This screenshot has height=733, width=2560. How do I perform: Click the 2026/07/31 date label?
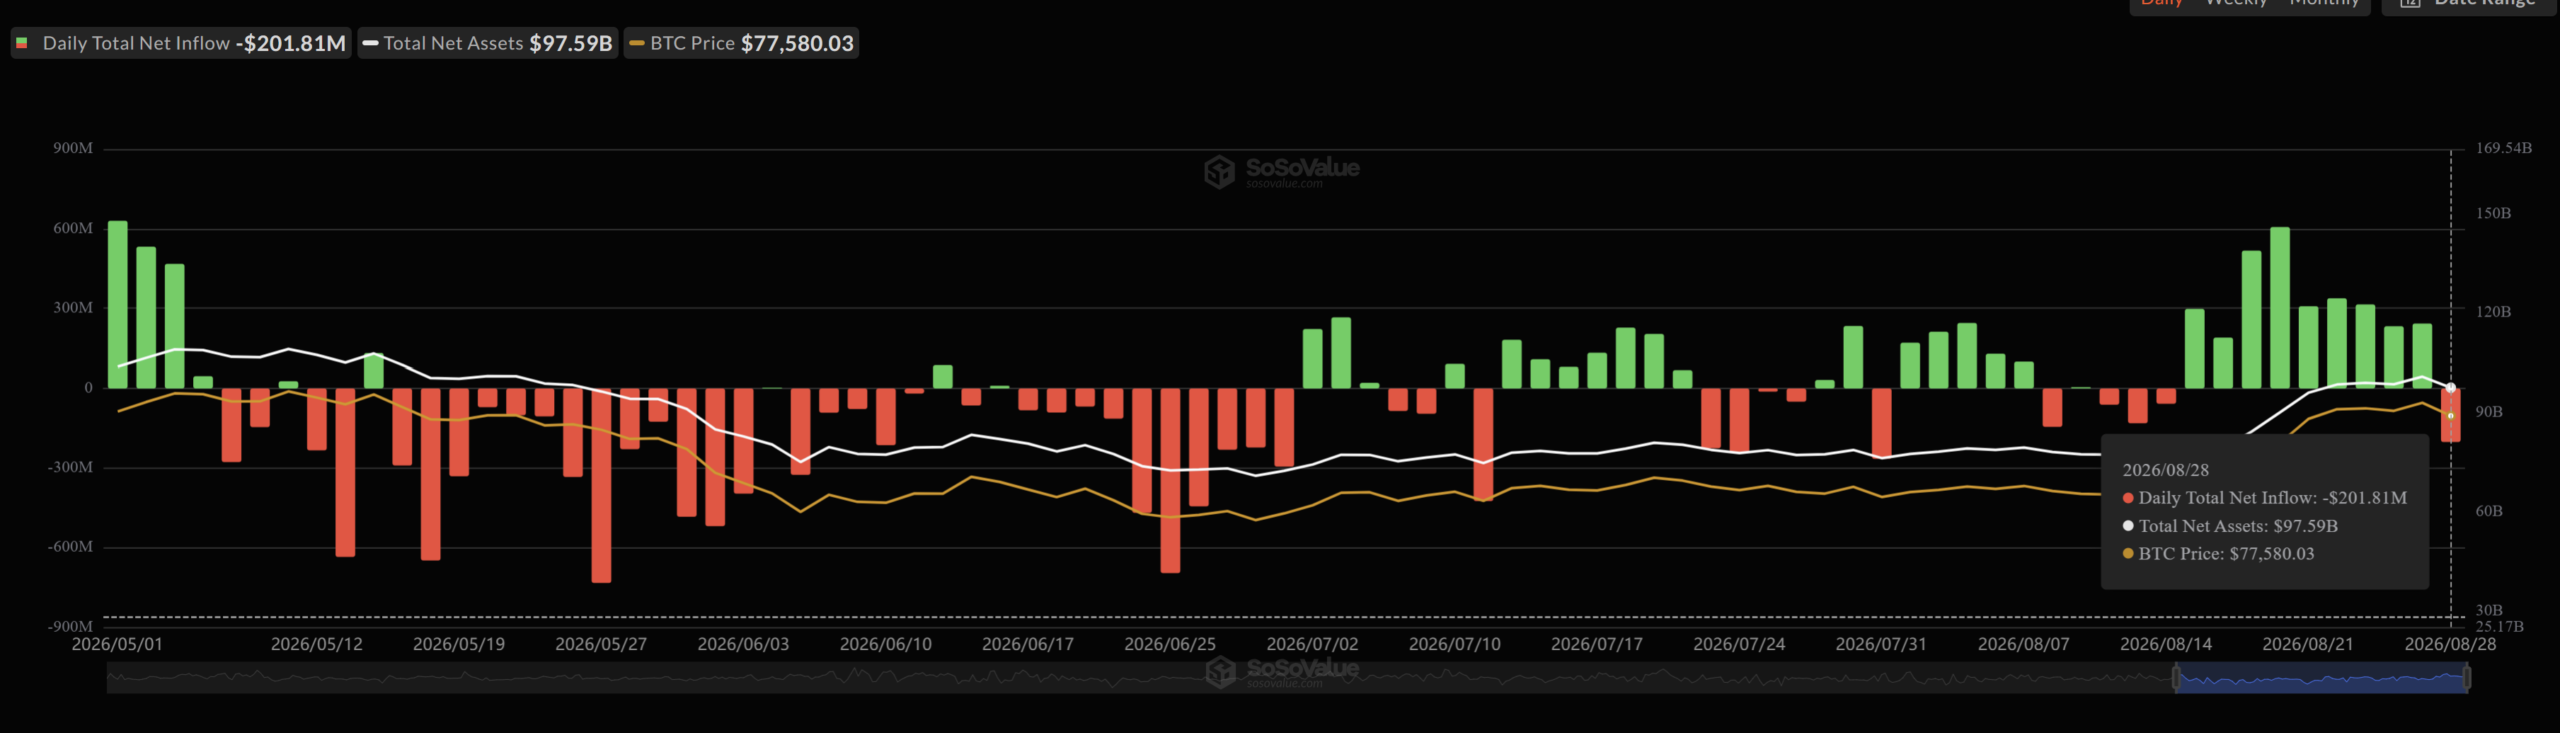tap(1881, 644)
